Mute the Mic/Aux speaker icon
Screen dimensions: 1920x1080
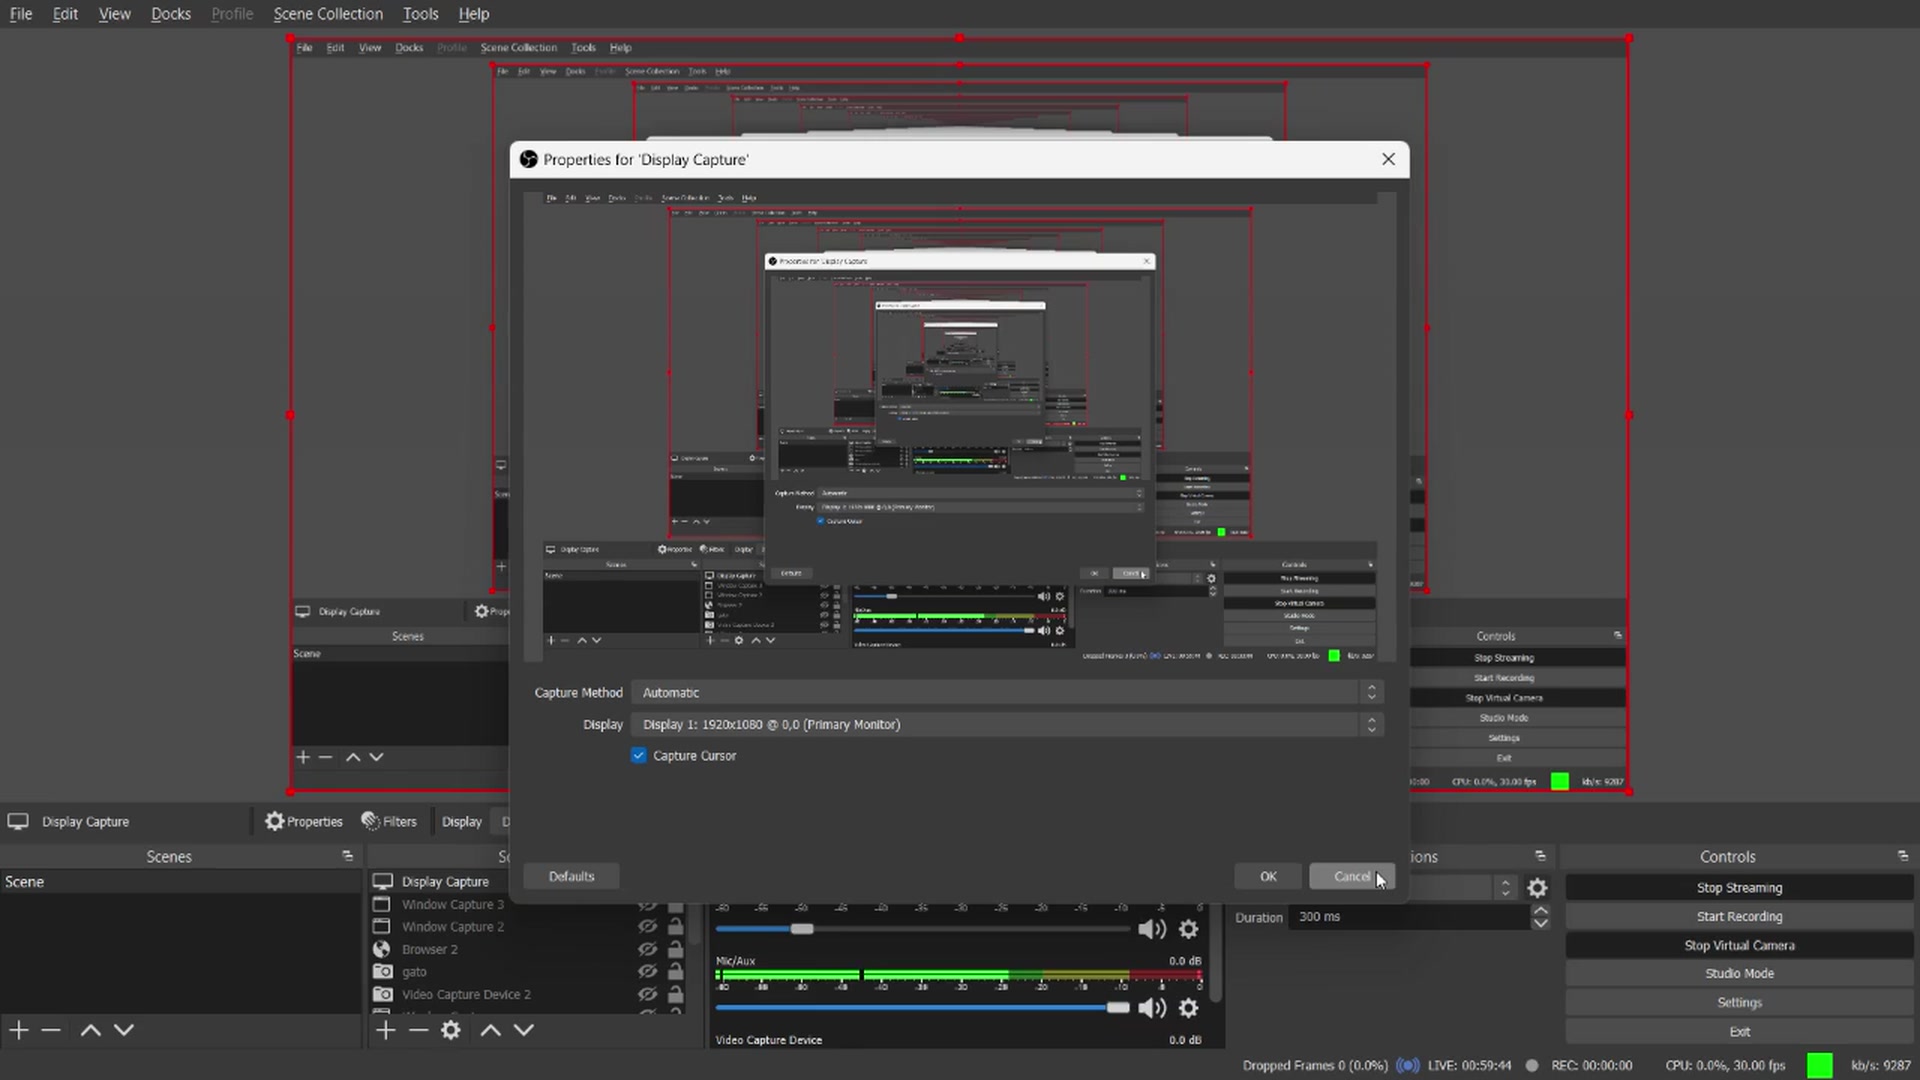pyautogui.click(x=1152, y=1008)
